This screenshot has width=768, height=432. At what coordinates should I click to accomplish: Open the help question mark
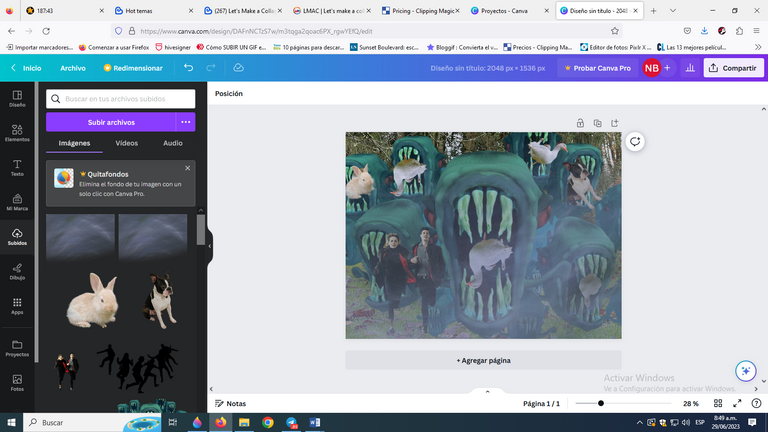pos(756,403)
